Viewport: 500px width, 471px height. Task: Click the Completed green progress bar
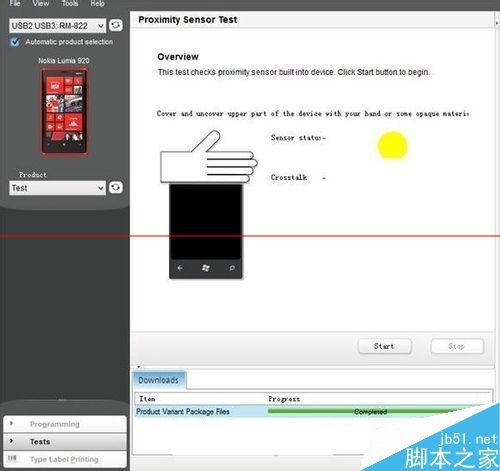pyautogui.click(x=370, y=412)
